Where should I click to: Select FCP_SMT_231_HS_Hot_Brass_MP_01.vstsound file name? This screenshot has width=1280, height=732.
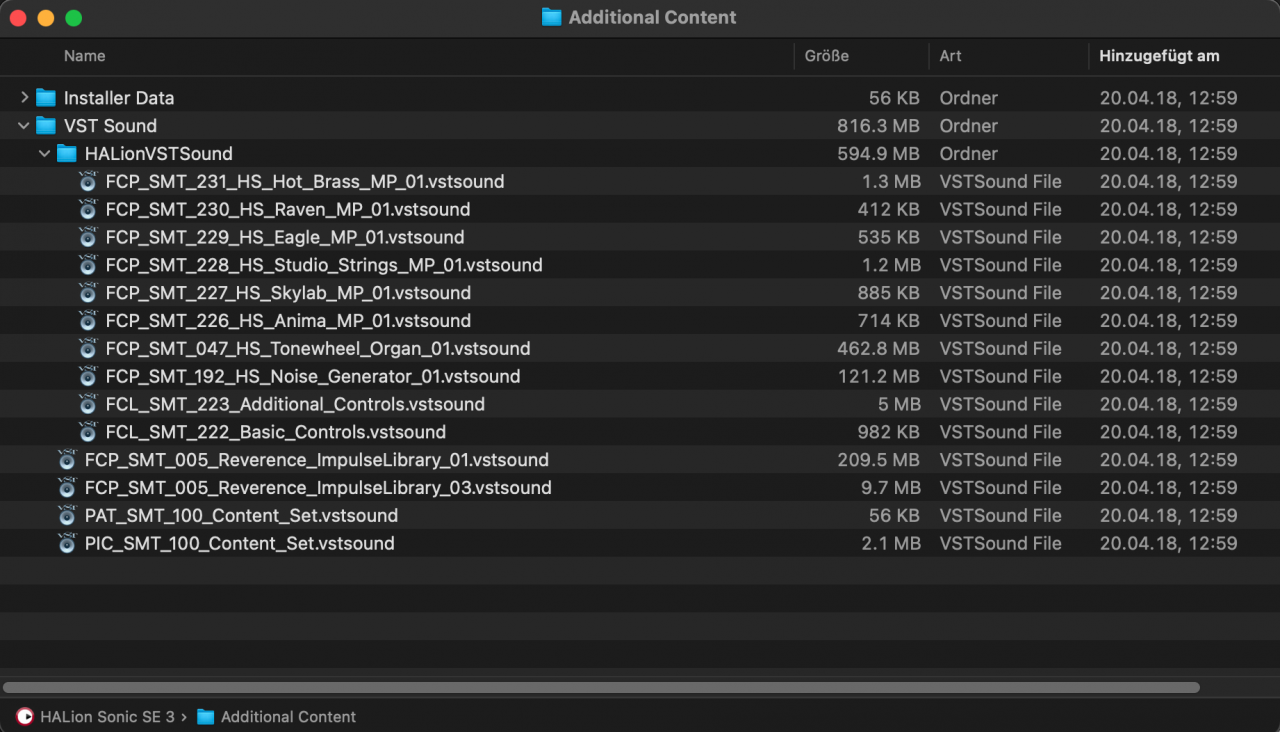click(x=305, y=182)
